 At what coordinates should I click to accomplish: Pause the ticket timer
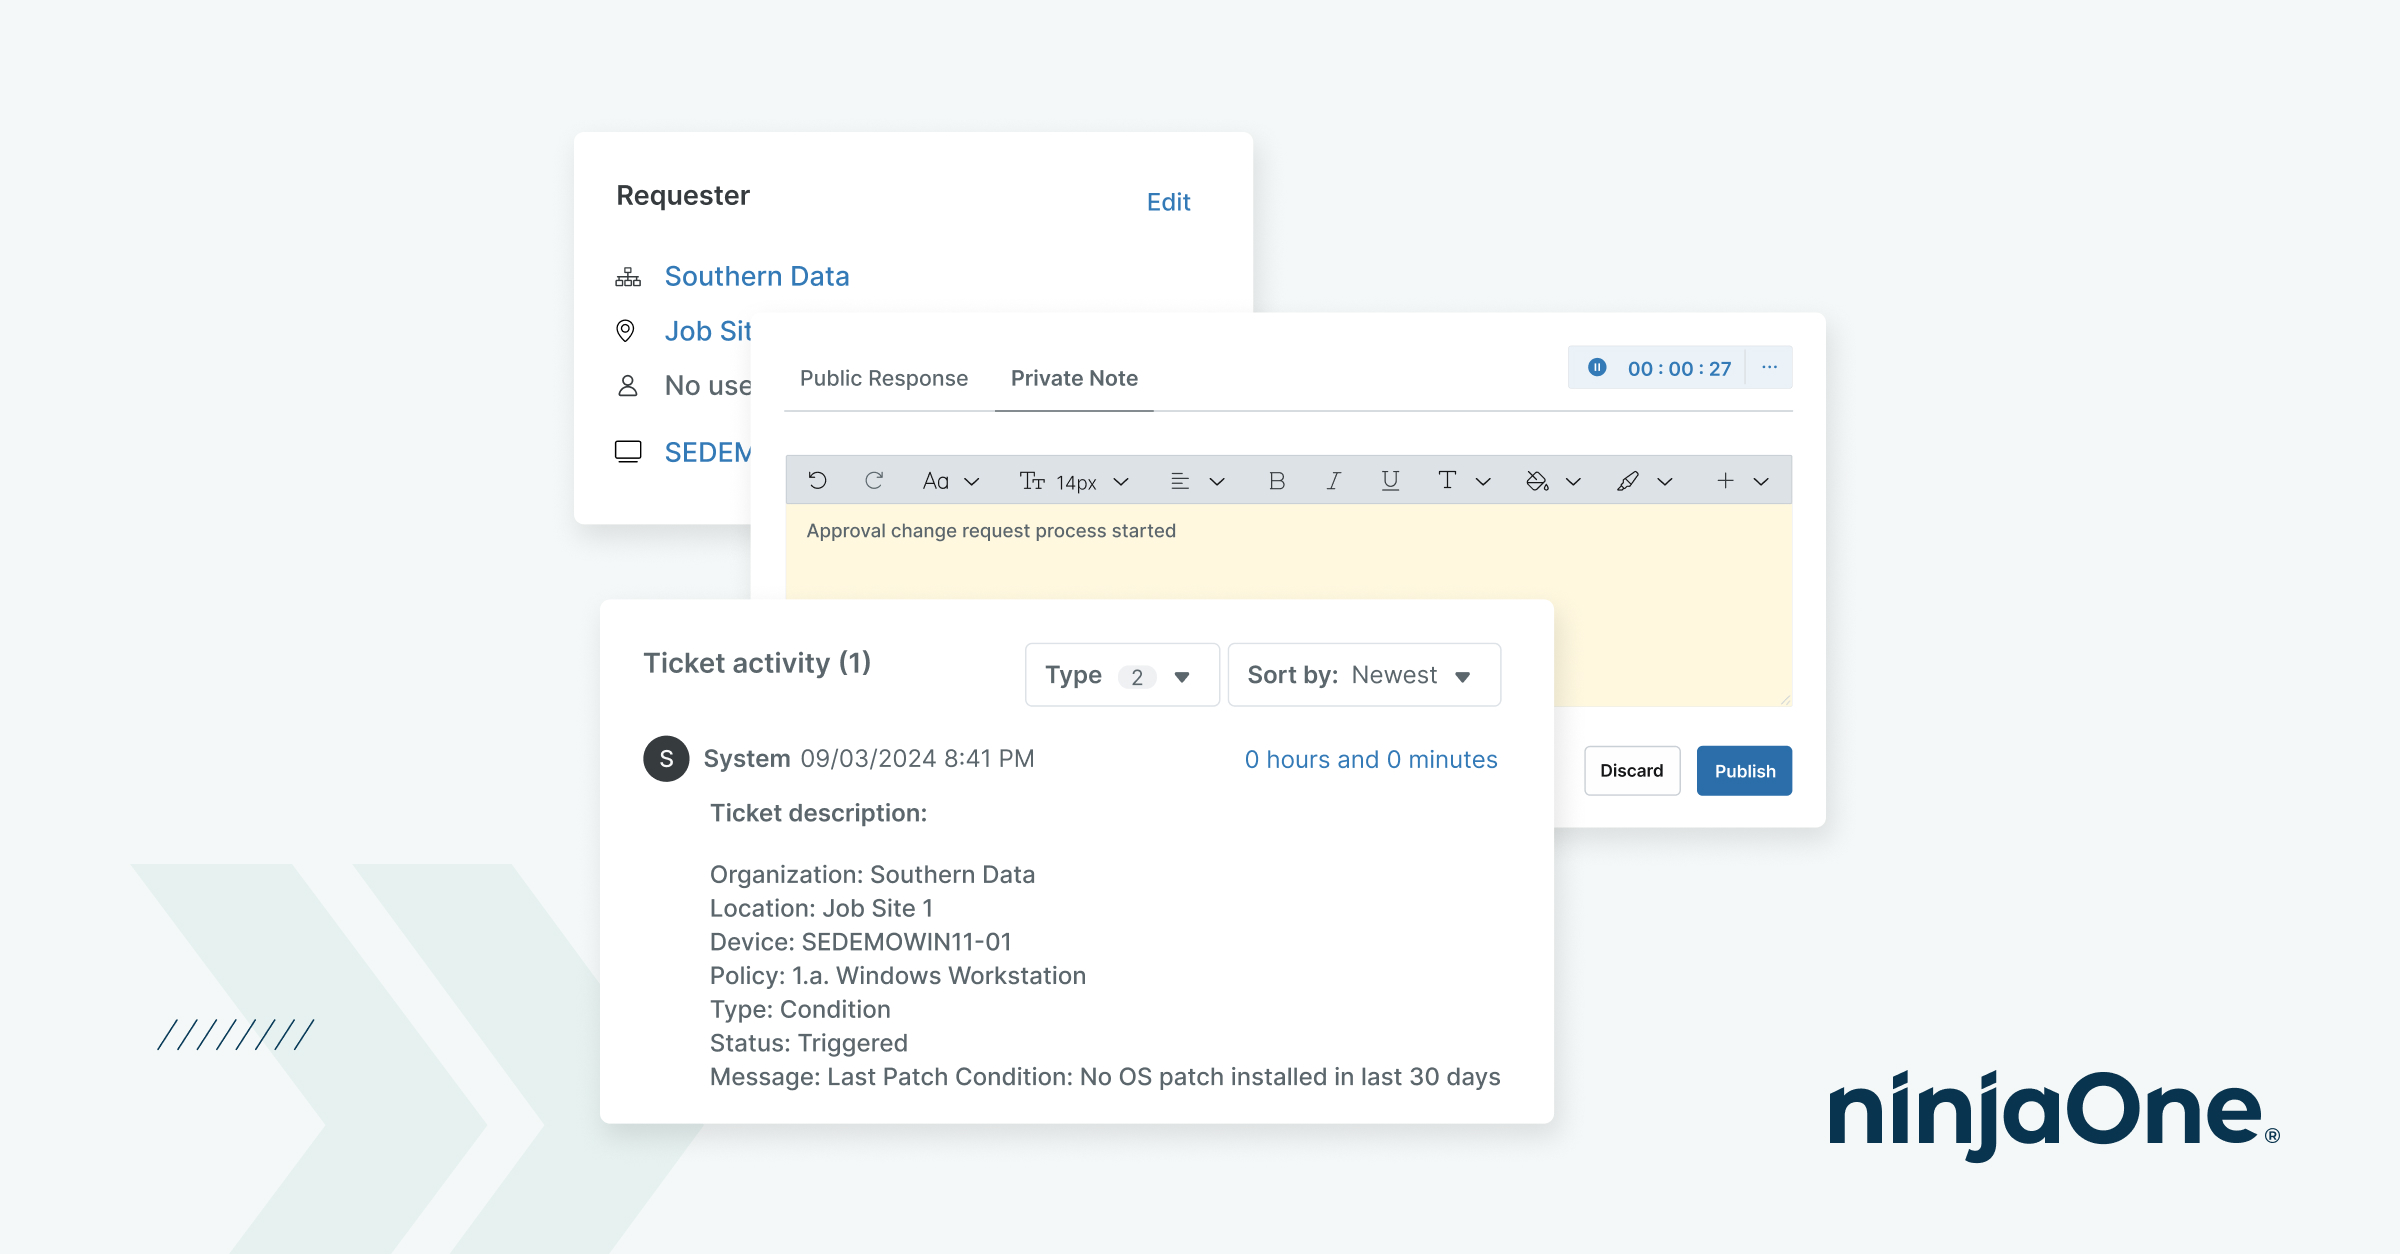click(1597, 368)
